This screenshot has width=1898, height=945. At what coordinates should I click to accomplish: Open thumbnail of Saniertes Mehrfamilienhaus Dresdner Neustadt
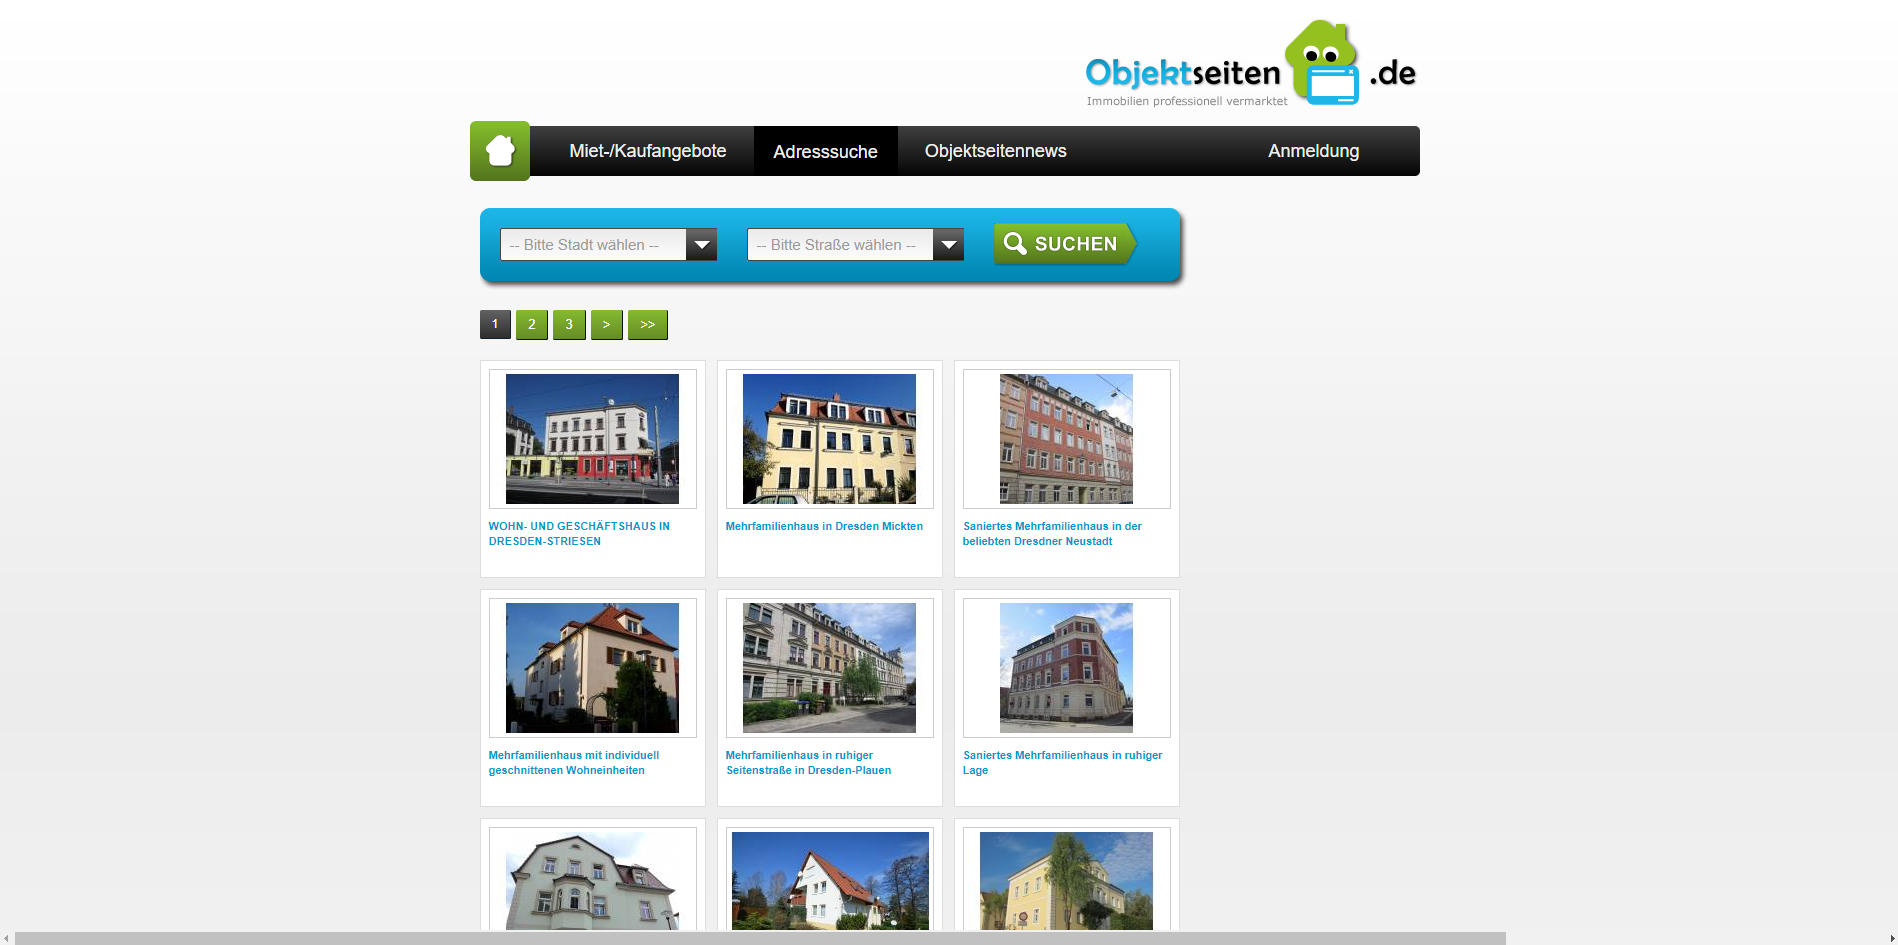(1066, 439)
